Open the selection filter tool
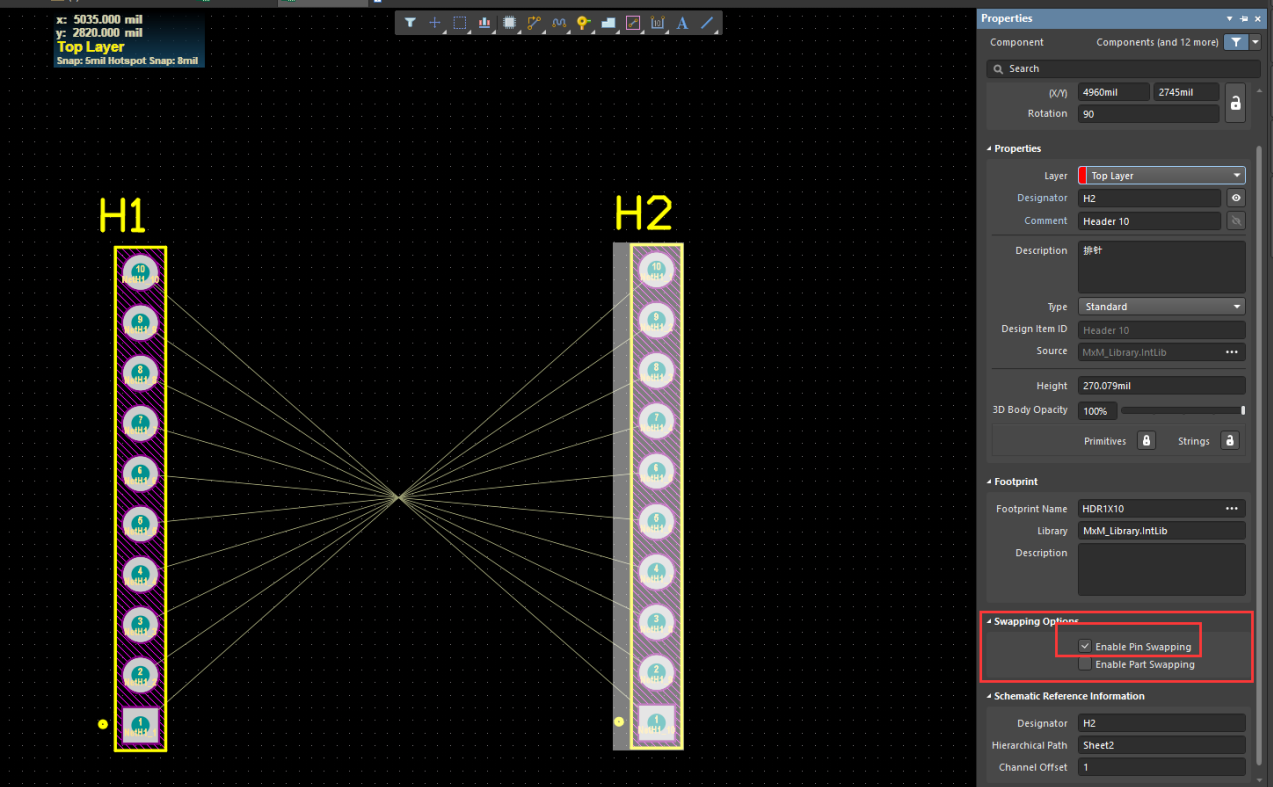This screenshot has width=1273, height=787. point(410,22)
